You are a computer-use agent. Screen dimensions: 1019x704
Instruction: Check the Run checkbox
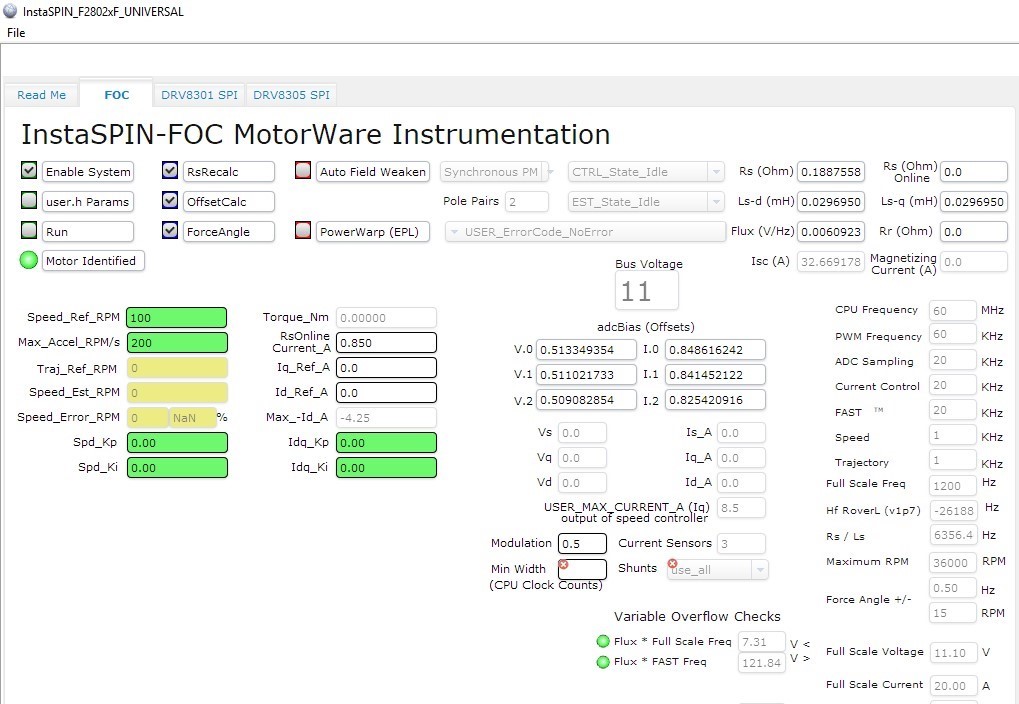click(29, 230)
